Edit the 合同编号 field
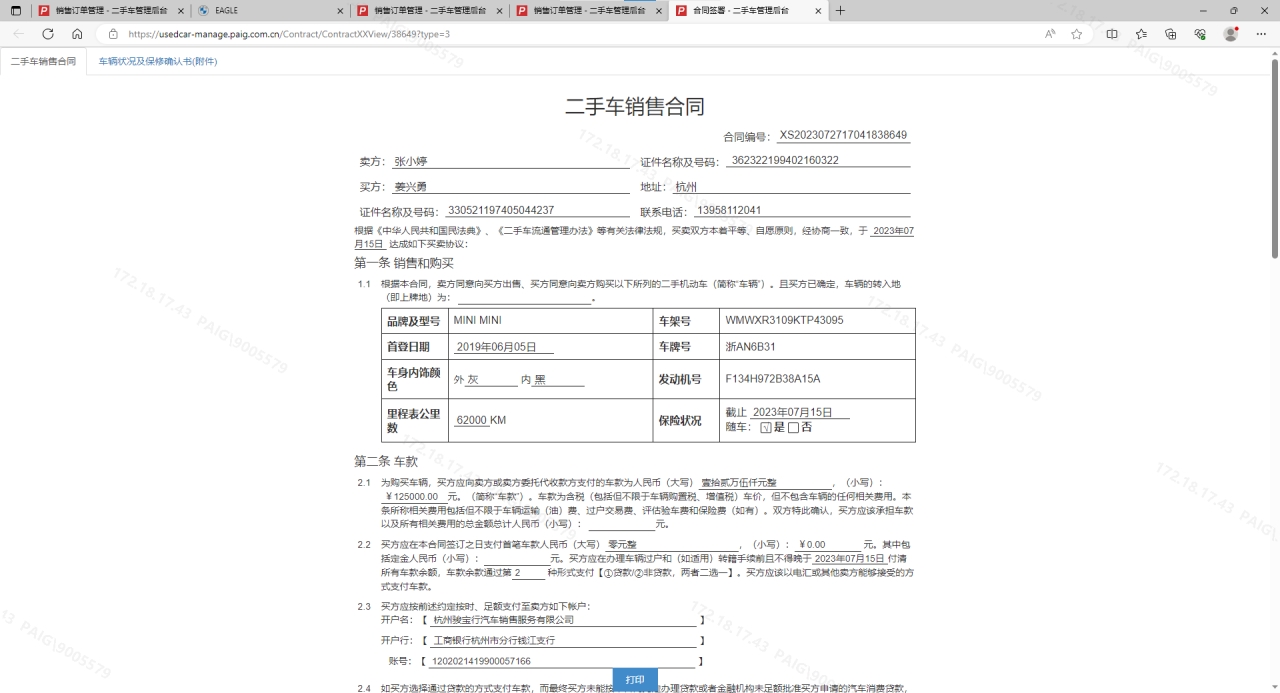The height and width of the screenshot is (693, 1280). pyautogui.click(x=843, y=136)
